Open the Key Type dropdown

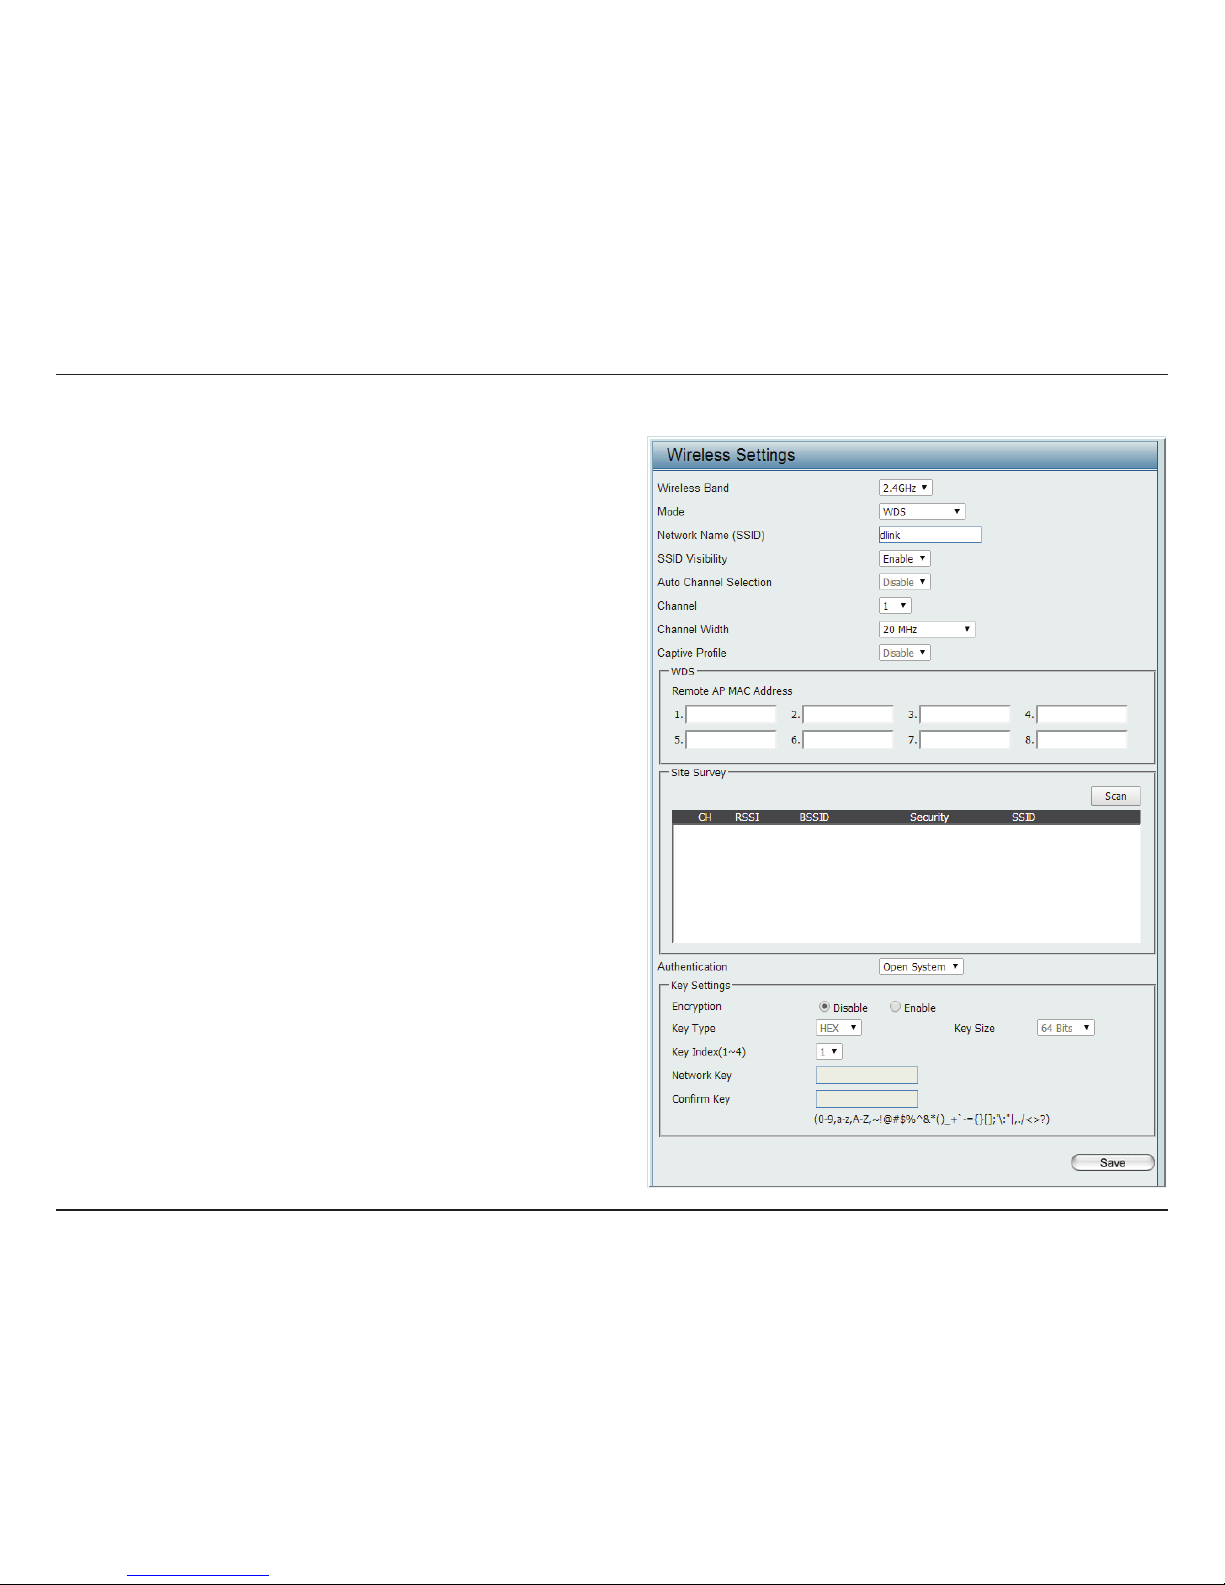coord(839,1028)
